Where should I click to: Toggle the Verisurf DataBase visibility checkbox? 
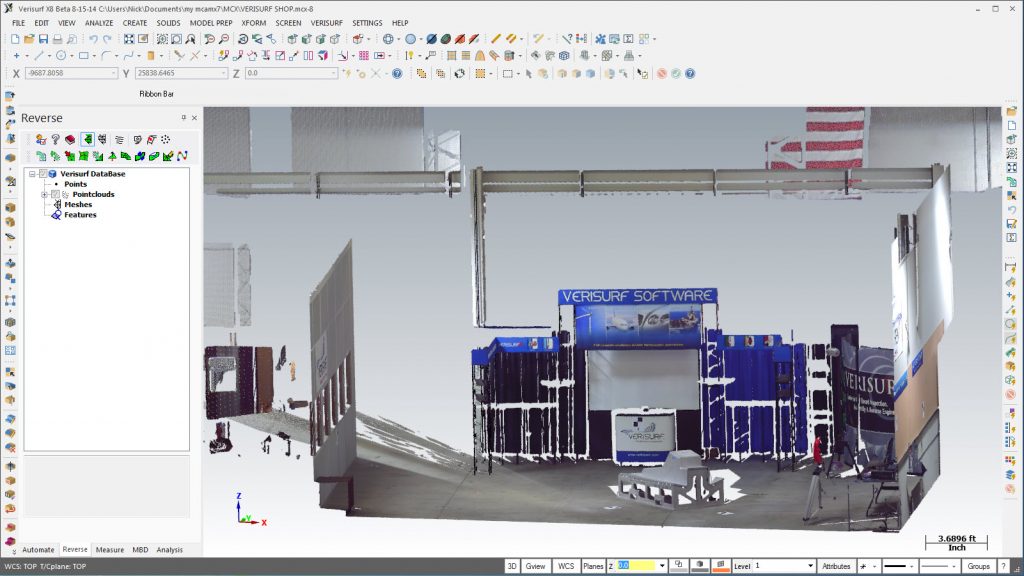[x=42, y=174]
